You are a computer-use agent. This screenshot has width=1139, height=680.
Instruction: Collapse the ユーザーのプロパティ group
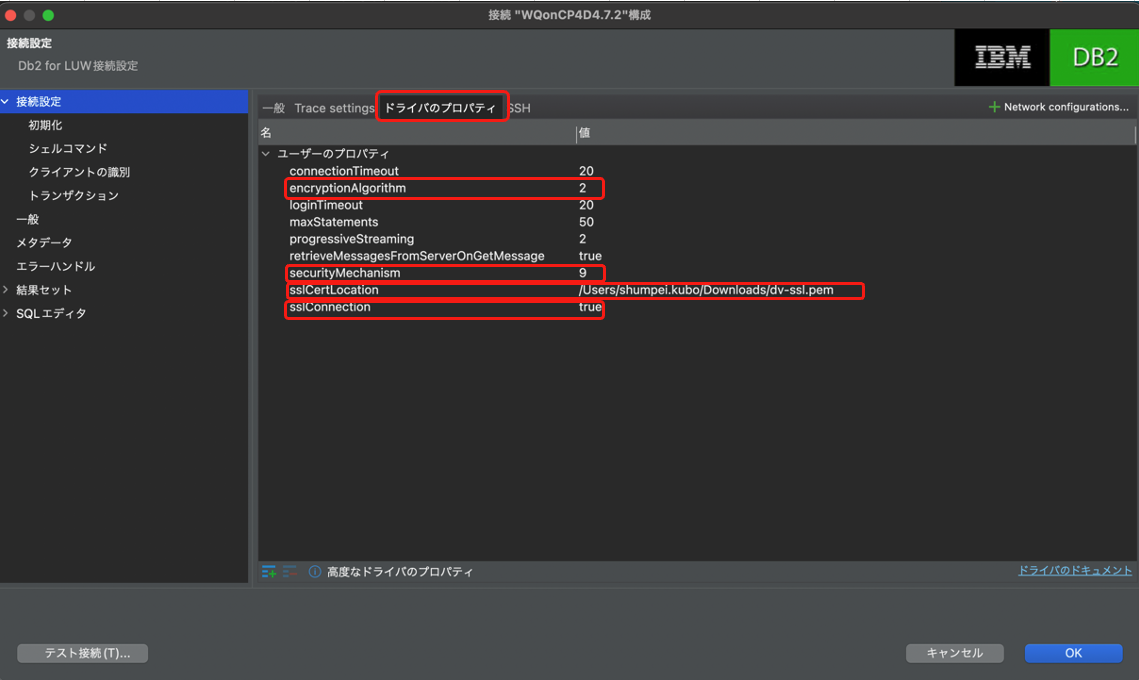(x=266, y=153)
